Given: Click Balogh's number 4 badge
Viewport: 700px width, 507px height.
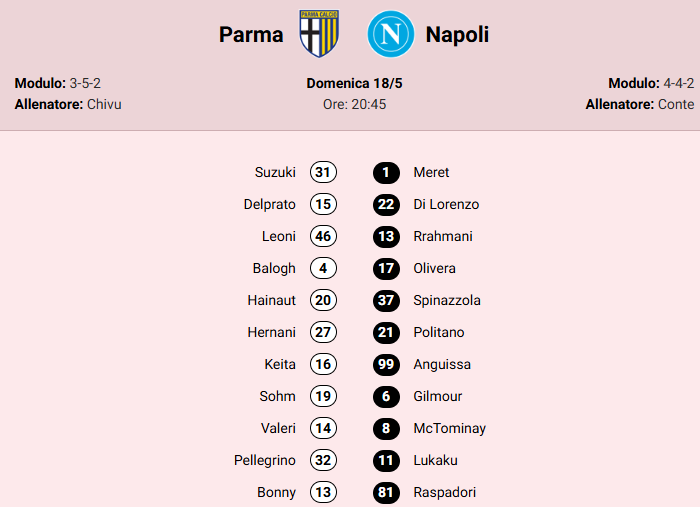Looking at the screenshot, I should point(323,268).
